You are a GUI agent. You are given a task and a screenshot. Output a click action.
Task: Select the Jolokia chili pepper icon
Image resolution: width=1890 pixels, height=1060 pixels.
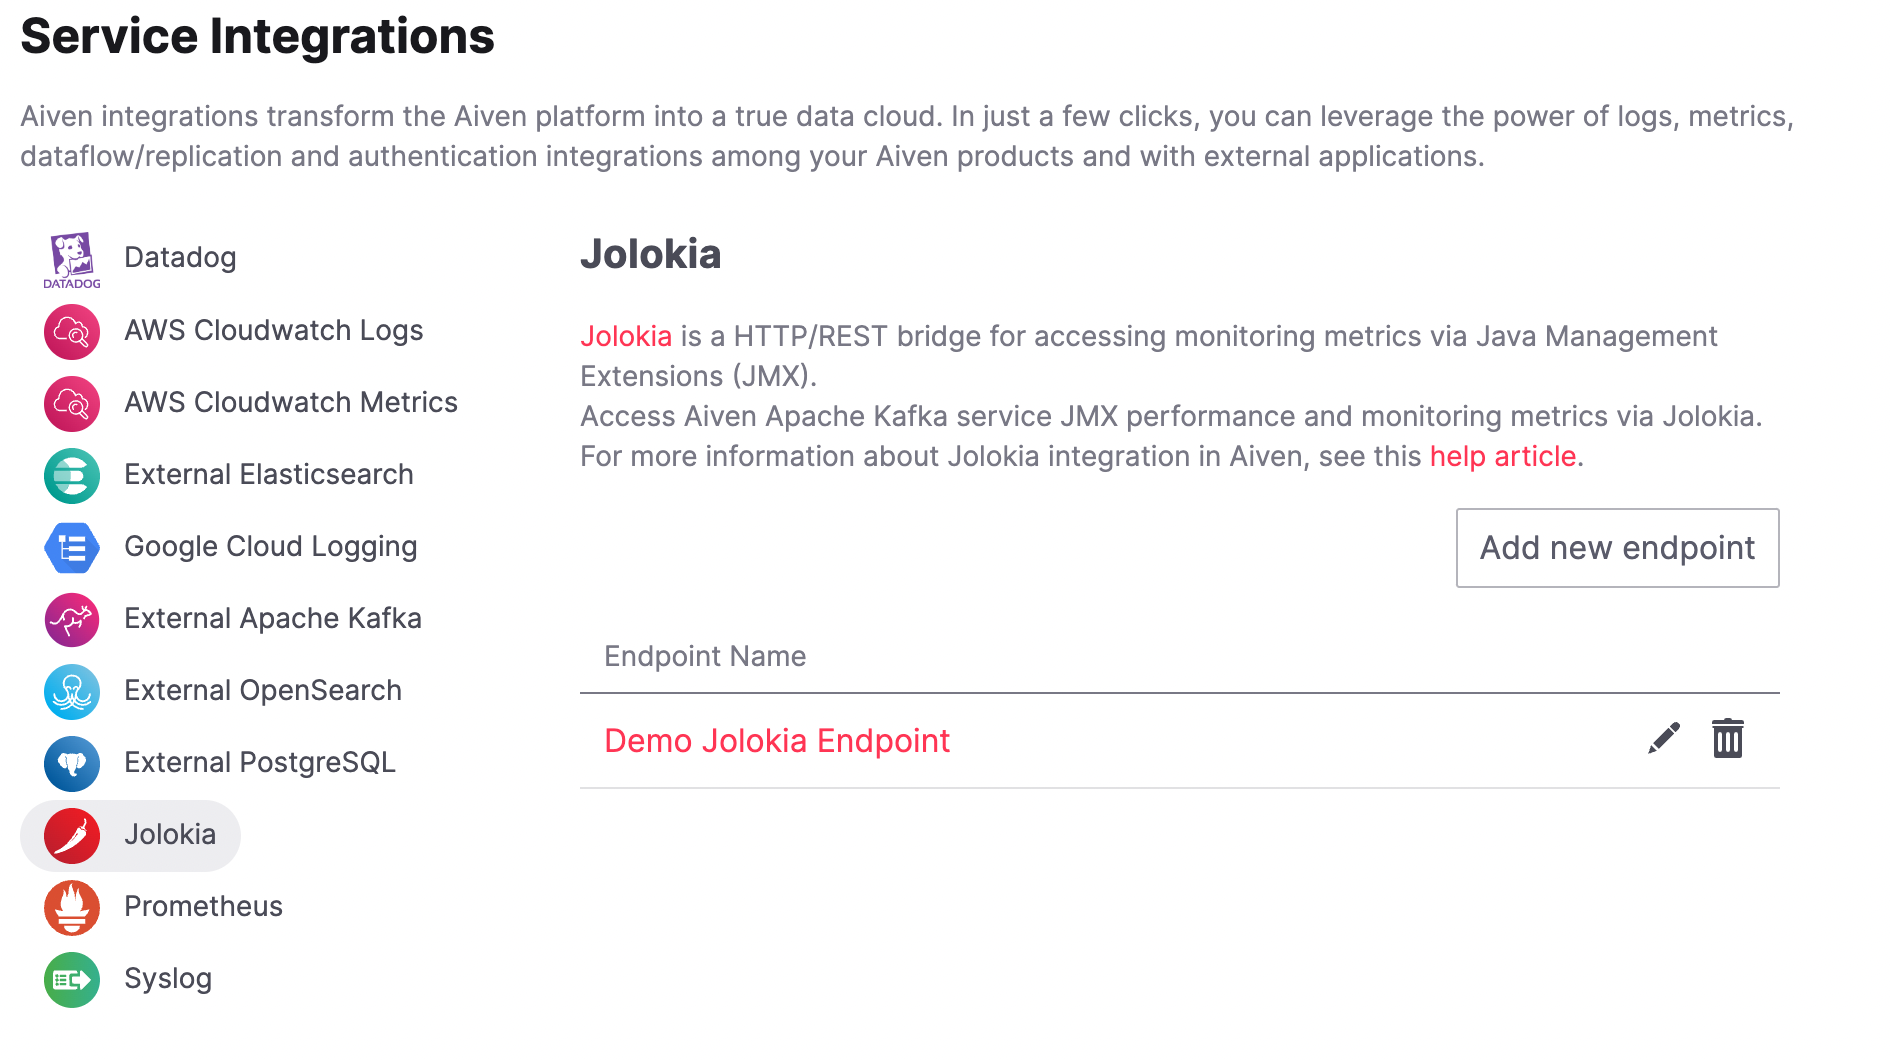tap(71, 835)
